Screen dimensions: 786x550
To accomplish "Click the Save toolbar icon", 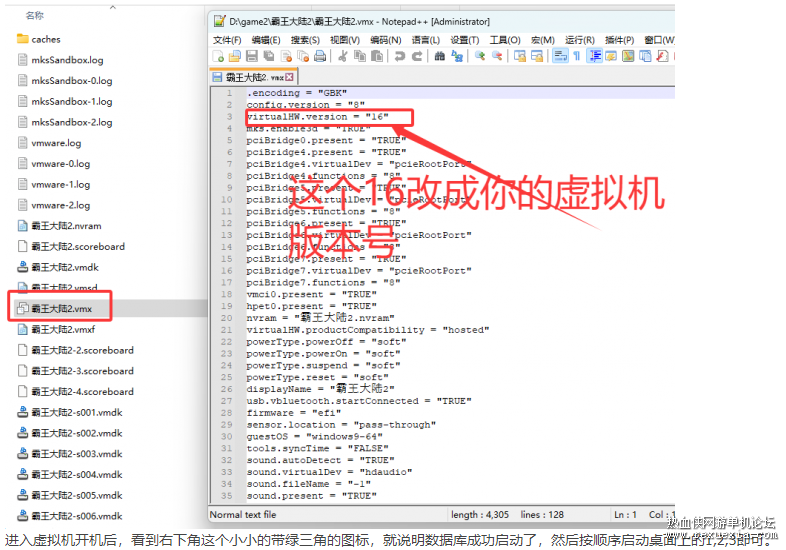I will (x=252, y=56).
